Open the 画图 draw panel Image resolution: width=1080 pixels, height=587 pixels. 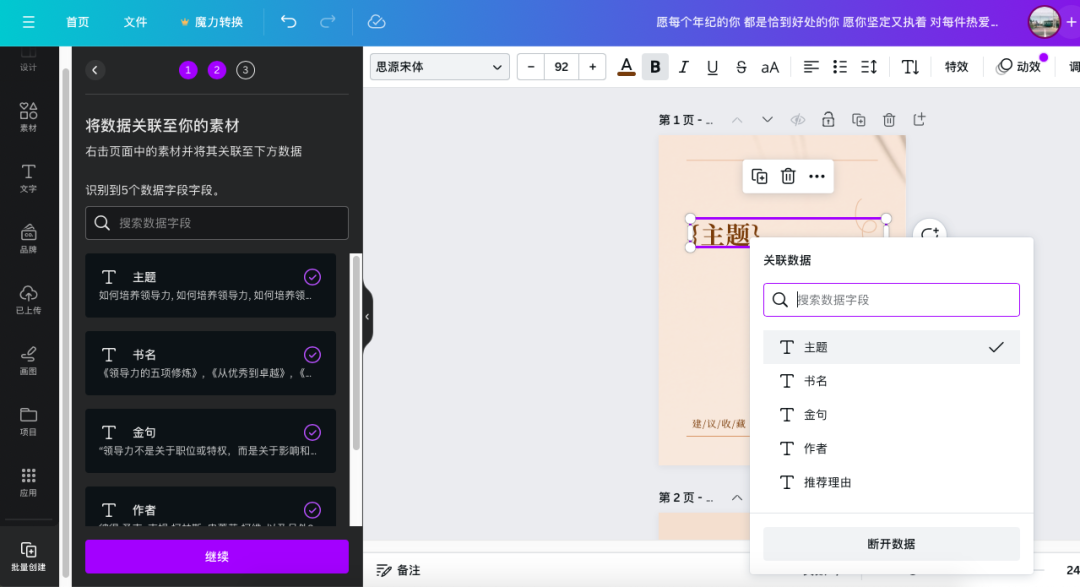(x=28, y=360)
